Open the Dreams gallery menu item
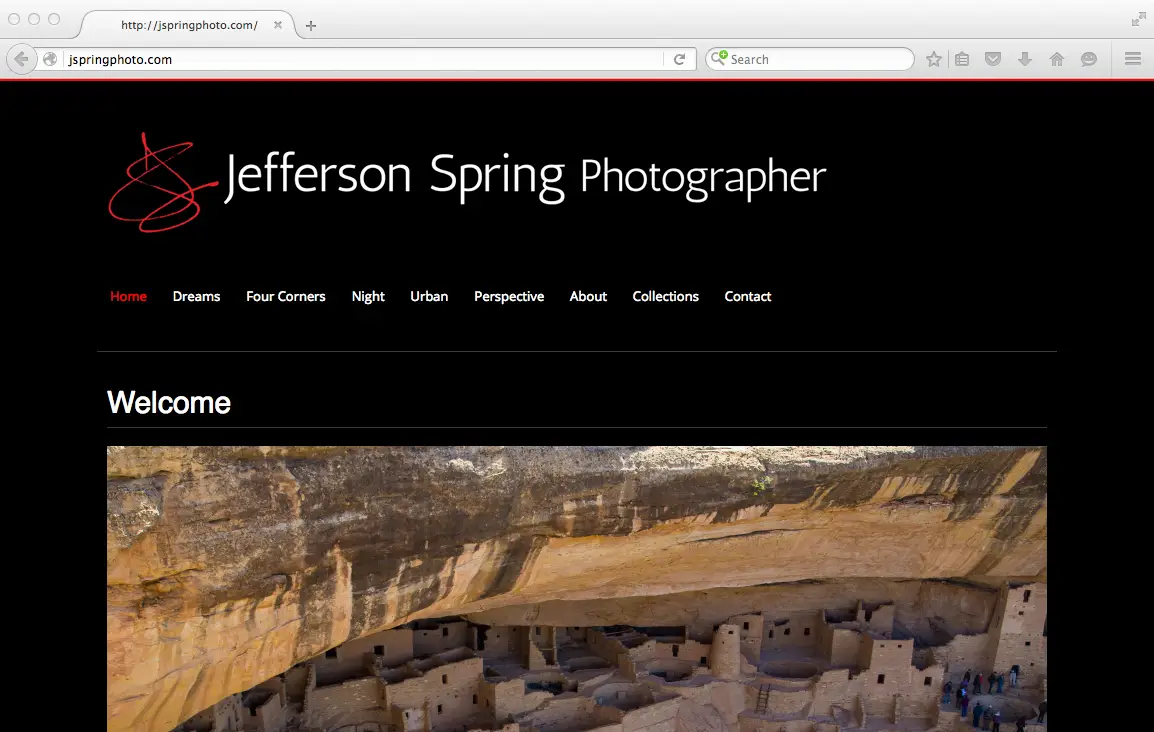1154x732 pixels. coord(196,297)
